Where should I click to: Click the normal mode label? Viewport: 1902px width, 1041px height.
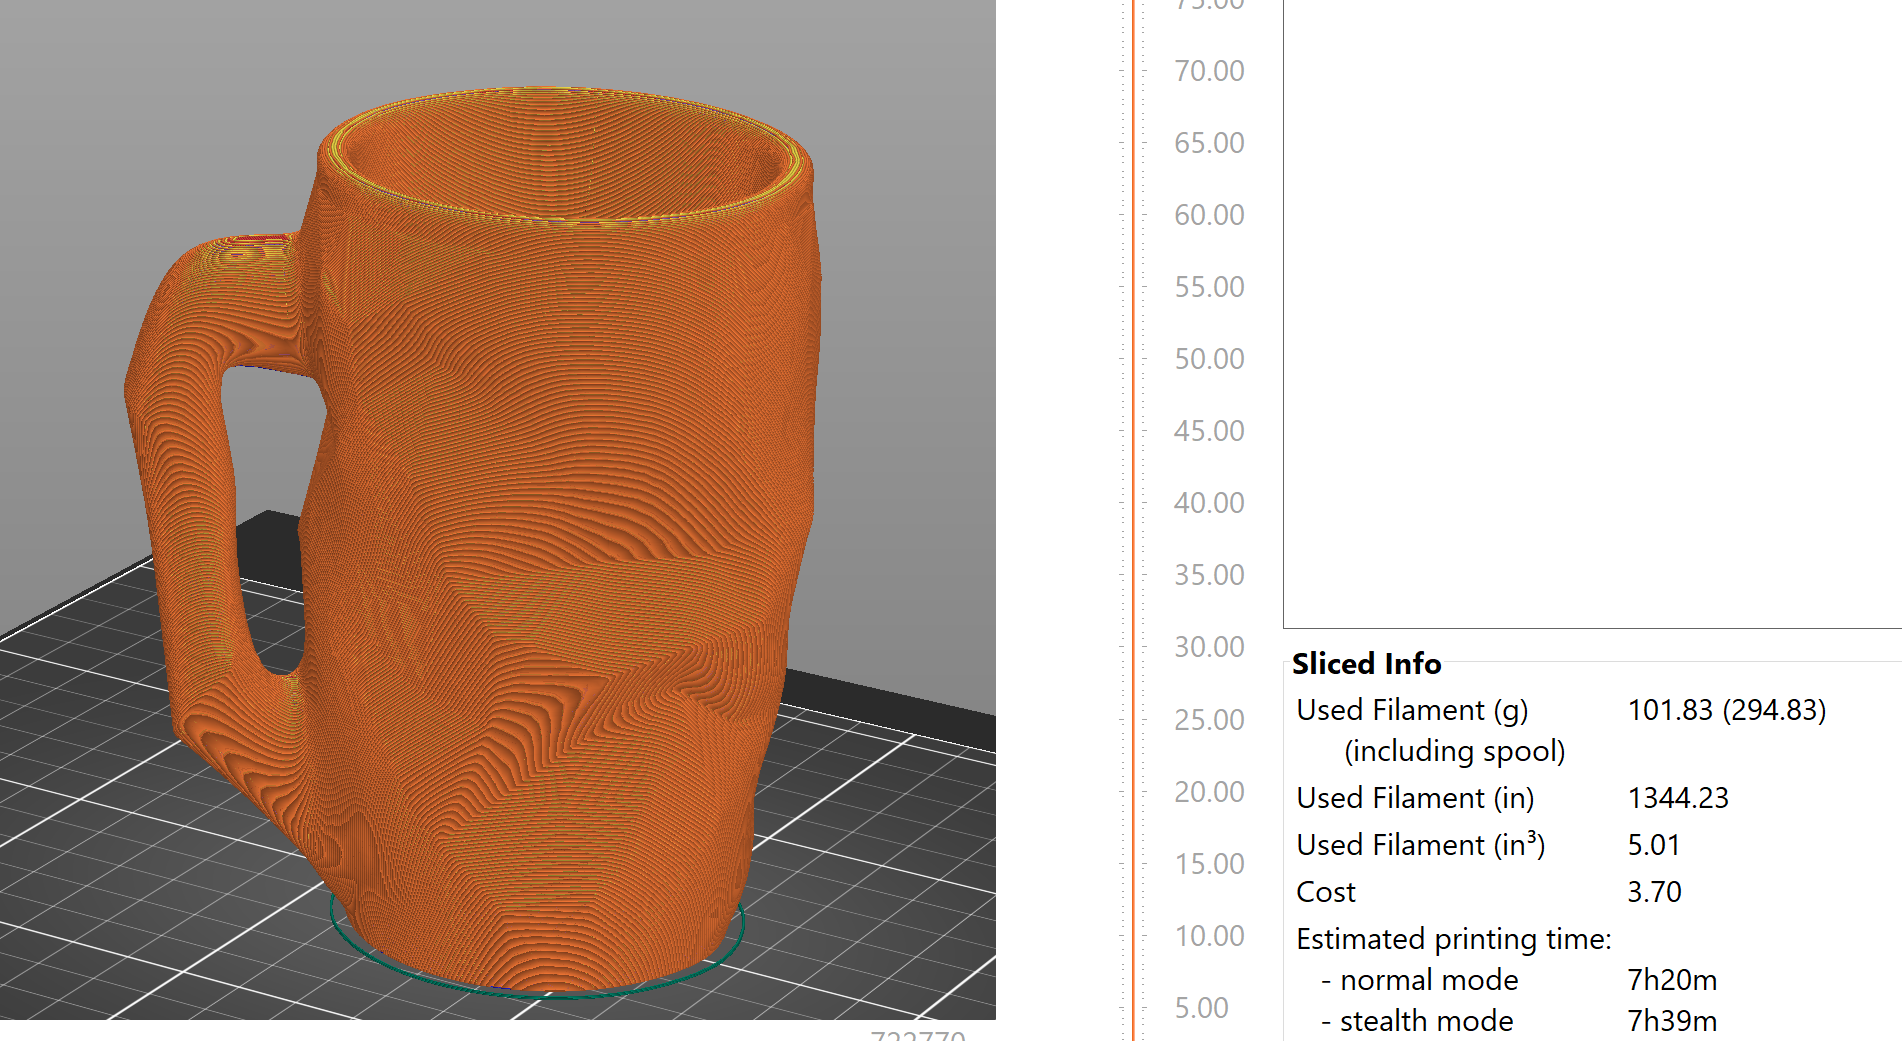[x=1429, y=980]
